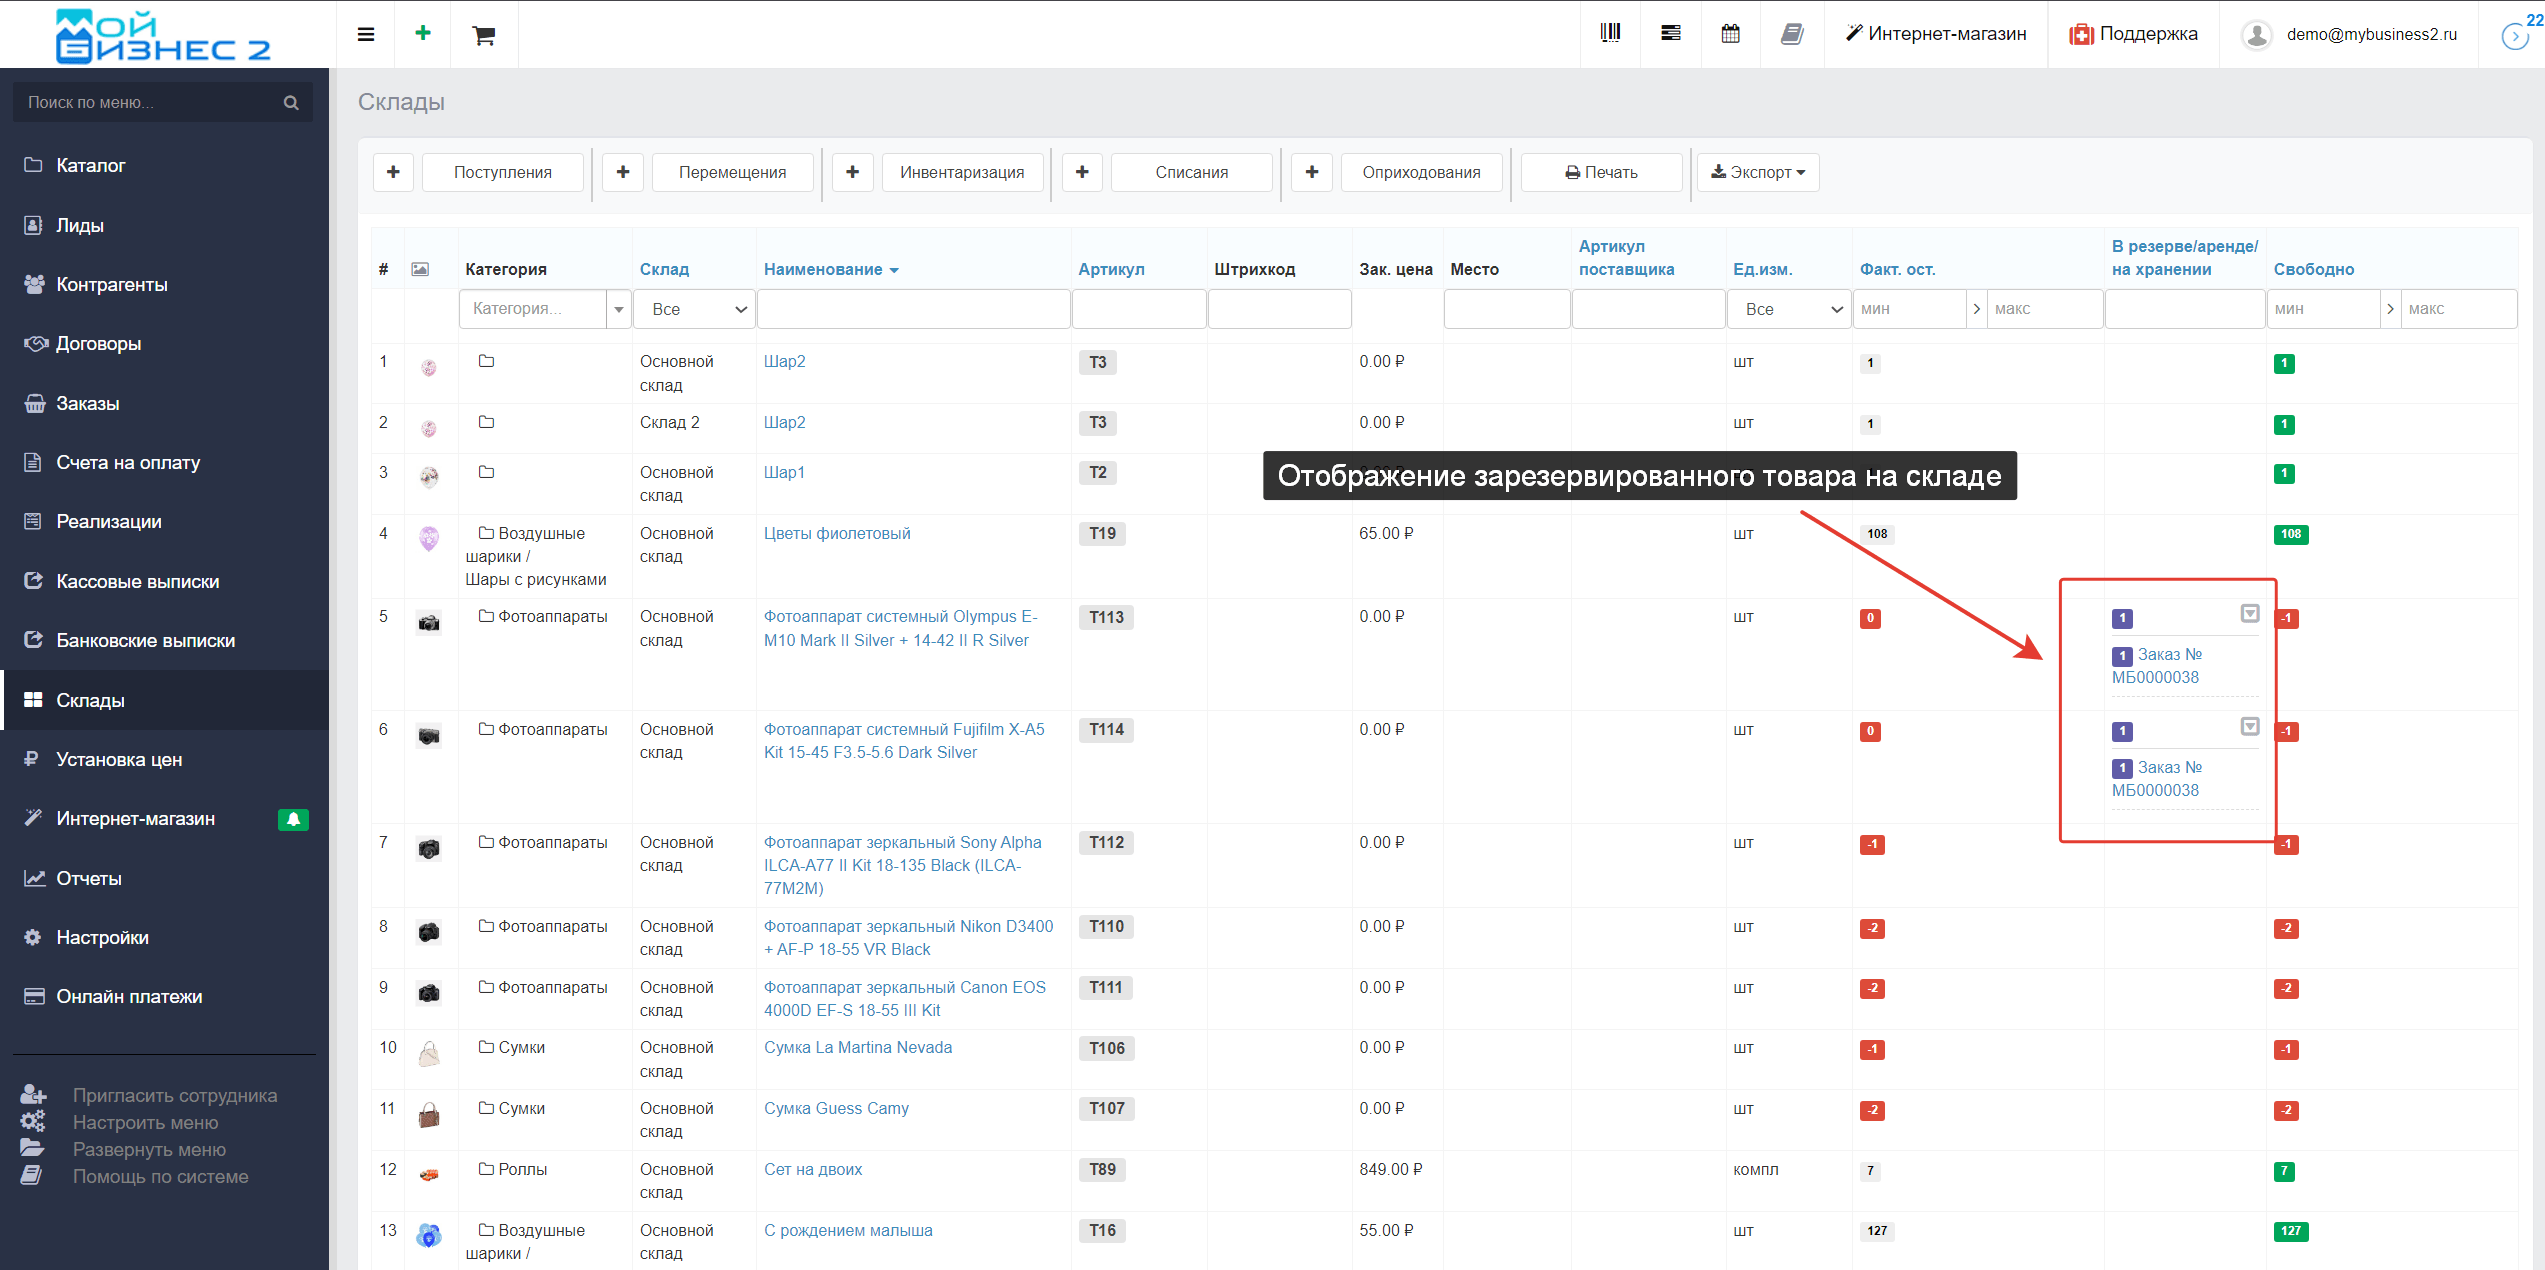Viewport: 2545px width, 1270px height.
Task: Click the green plus icon in header
Action: (423, 33)
